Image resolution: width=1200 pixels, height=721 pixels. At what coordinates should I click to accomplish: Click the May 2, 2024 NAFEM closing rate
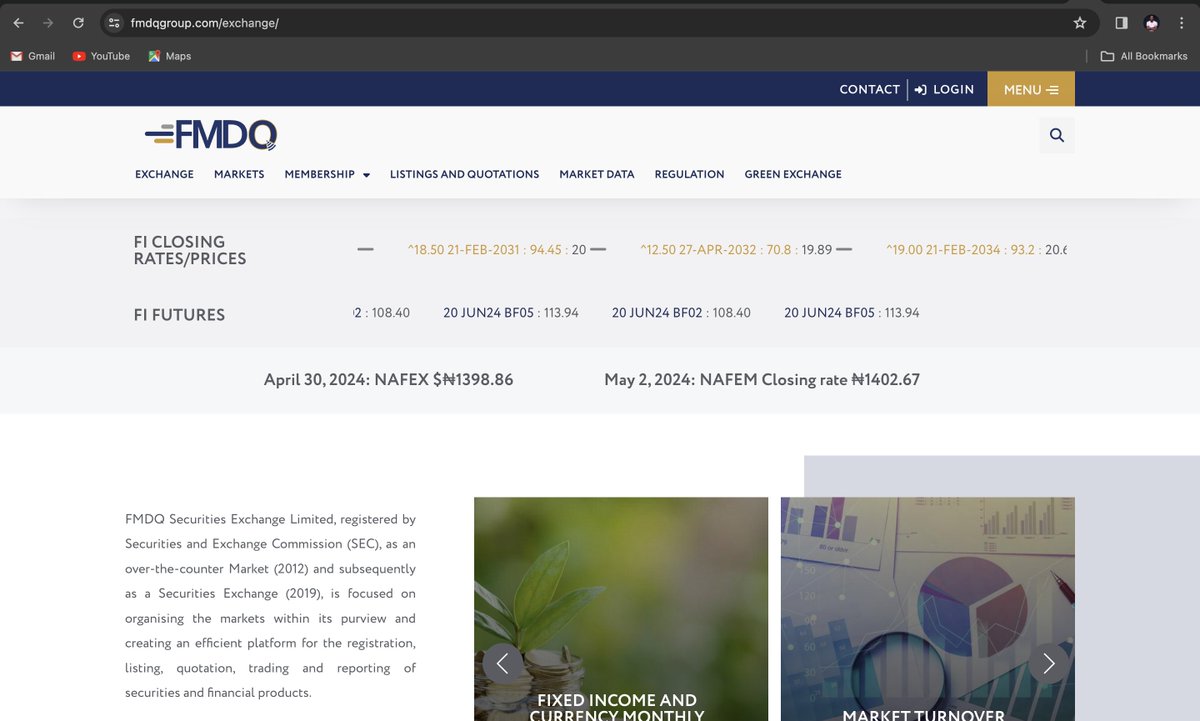point(762,380)
